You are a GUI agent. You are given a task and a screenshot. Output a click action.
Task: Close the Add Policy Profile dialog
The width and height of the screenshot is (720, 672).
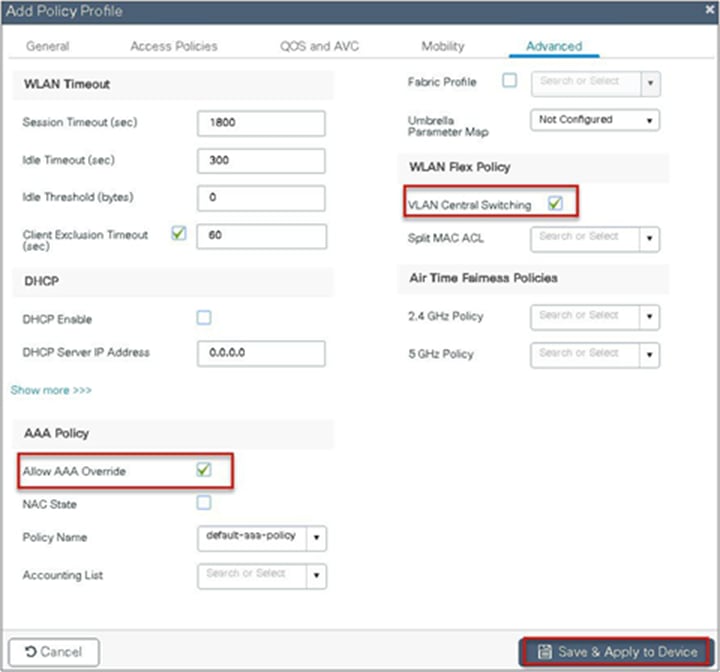click(710, 10)
